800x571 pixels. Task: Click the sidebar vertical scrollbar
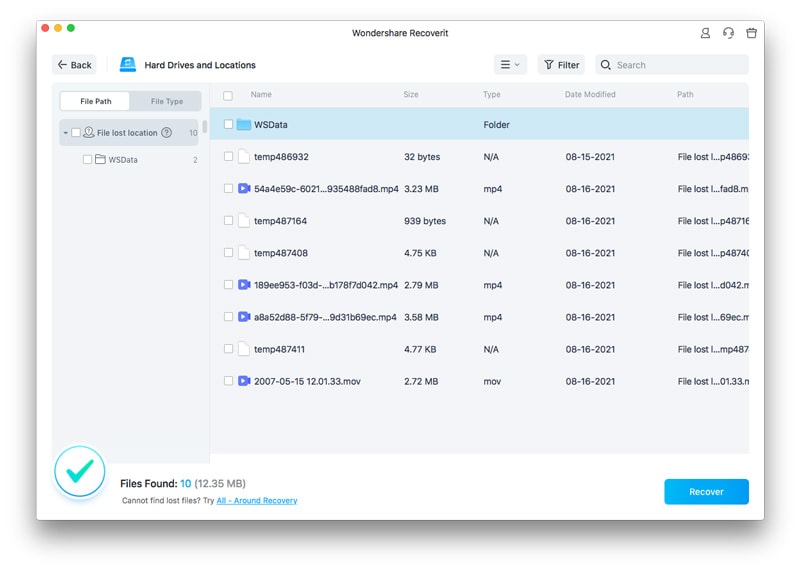click(205, 126)
